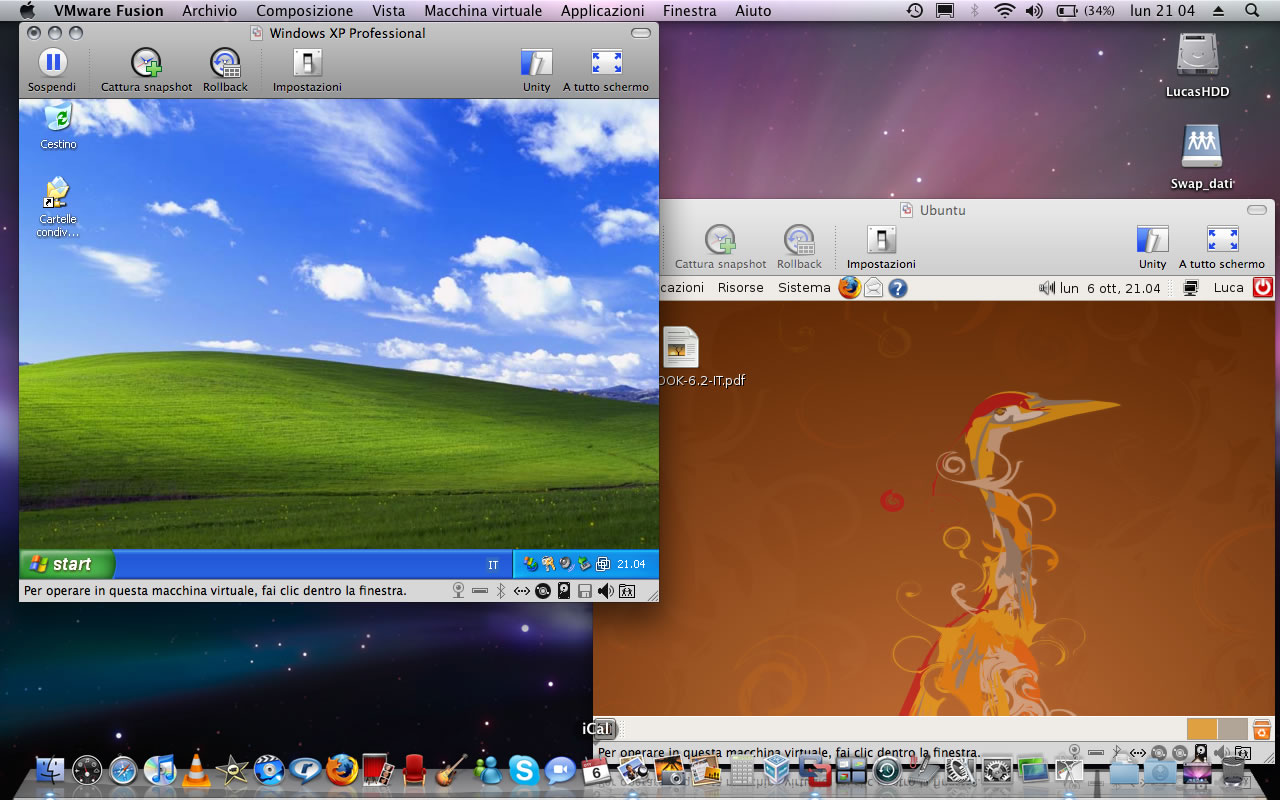Launch Firefox from the Ubuntu top panel
This screenshot has height=800, width=1280.
[x=849, y=288]
